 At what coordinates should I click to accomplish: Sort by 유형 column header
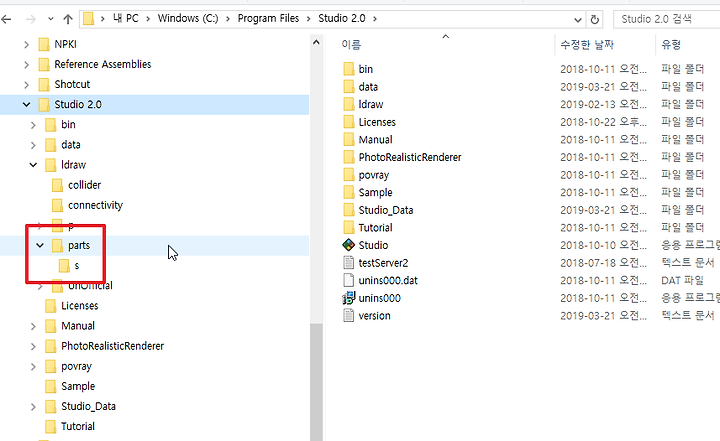click(671, 45)
